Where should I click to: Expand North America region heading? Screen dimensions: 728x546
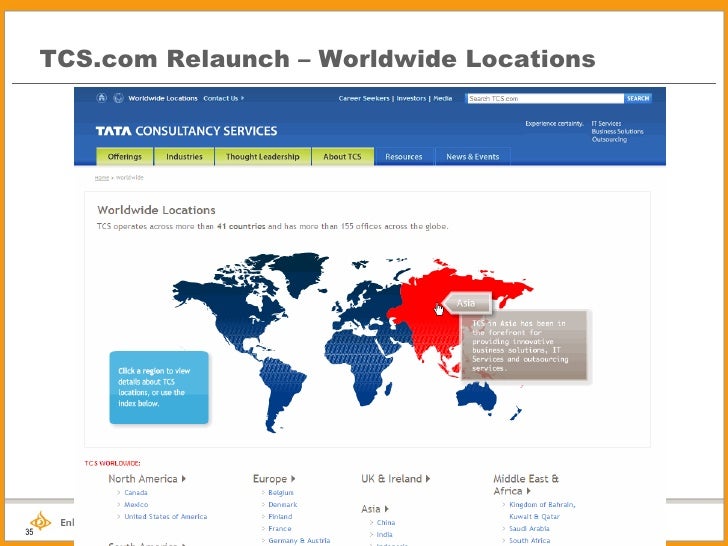pos(147,479)
